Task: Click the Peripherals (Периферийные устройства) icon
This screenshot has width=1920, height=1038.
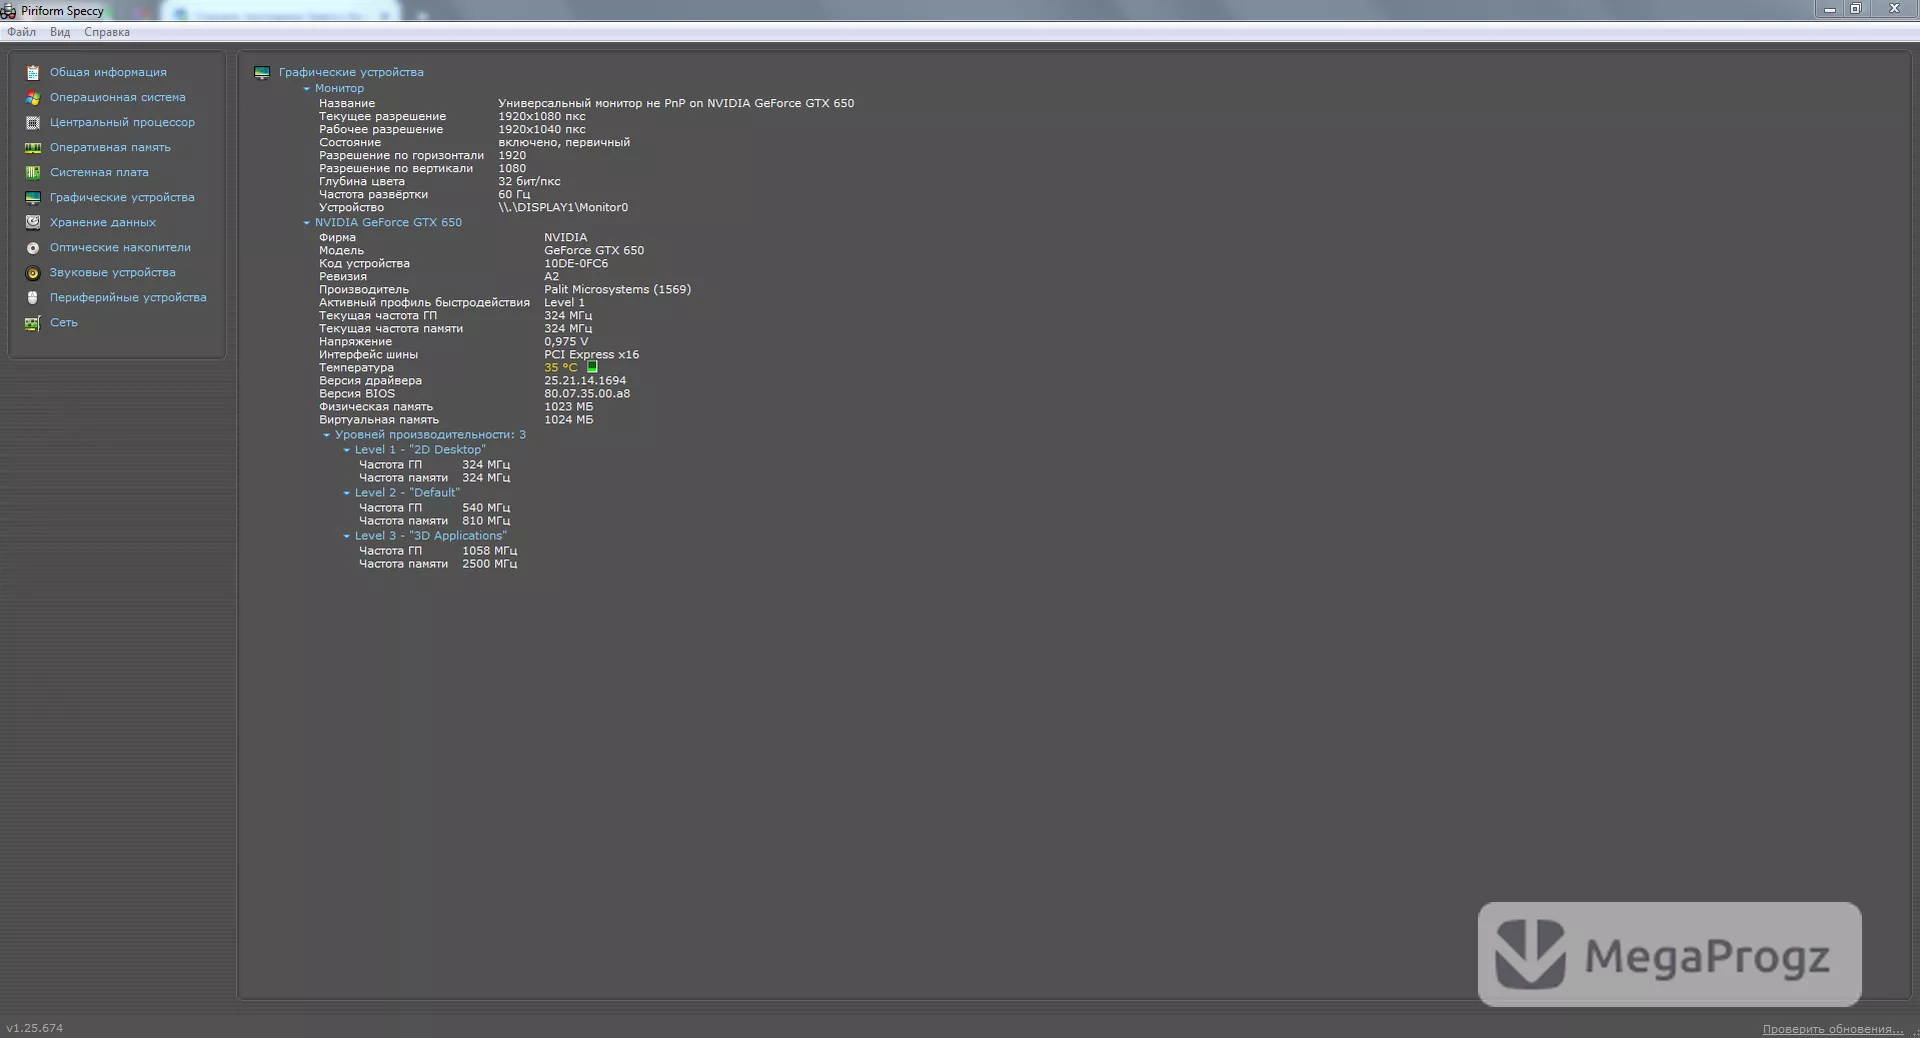Action: point(33,297)
